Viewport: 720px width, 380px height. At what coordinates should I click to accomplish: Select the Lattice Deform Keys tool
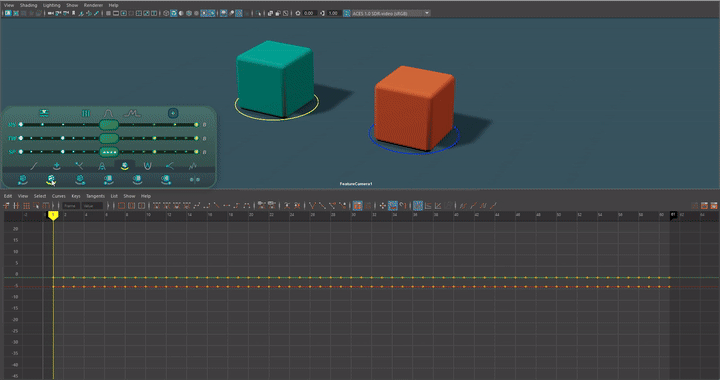tap(26, 206)
